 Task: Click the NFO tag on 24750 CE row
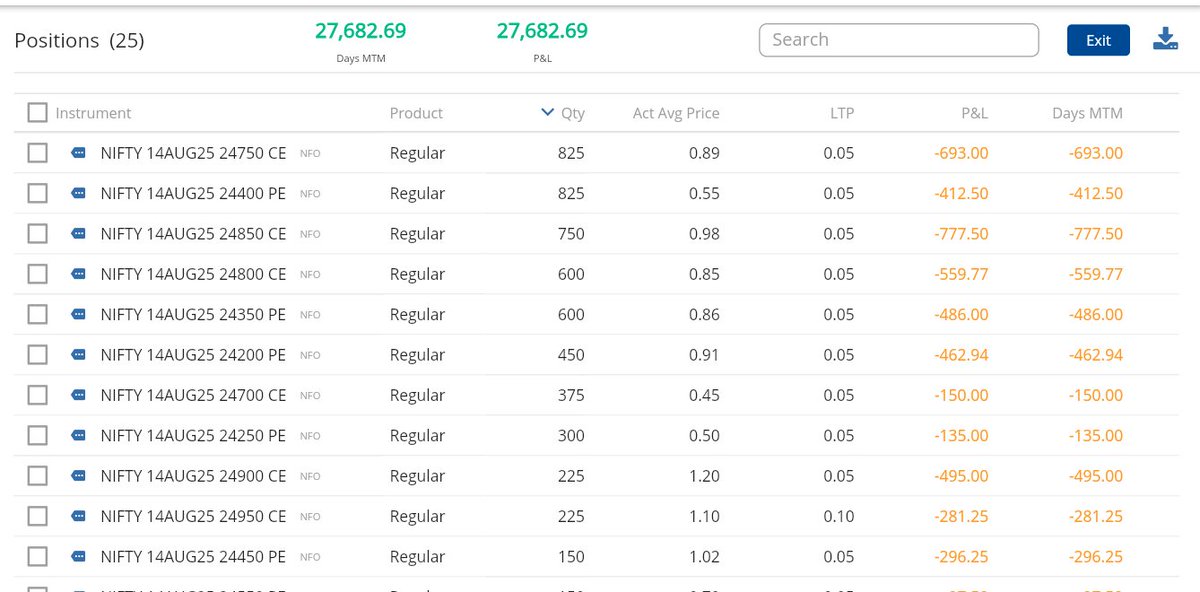pos(310,154)
